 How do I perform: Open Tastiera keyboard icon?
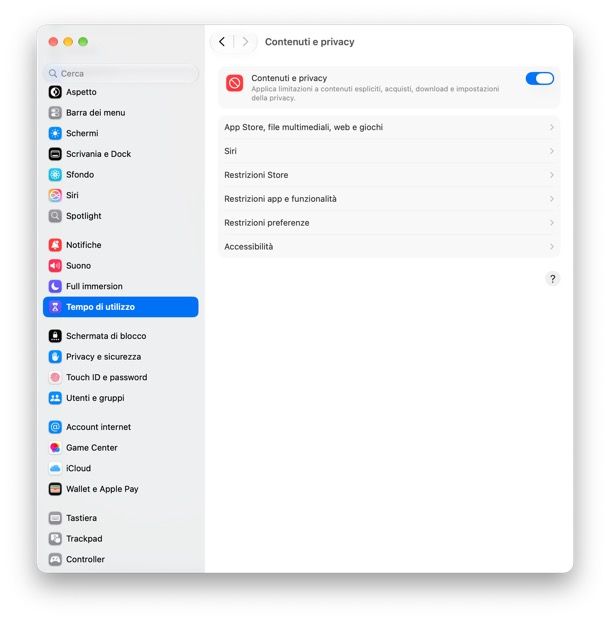click(55, 518)
